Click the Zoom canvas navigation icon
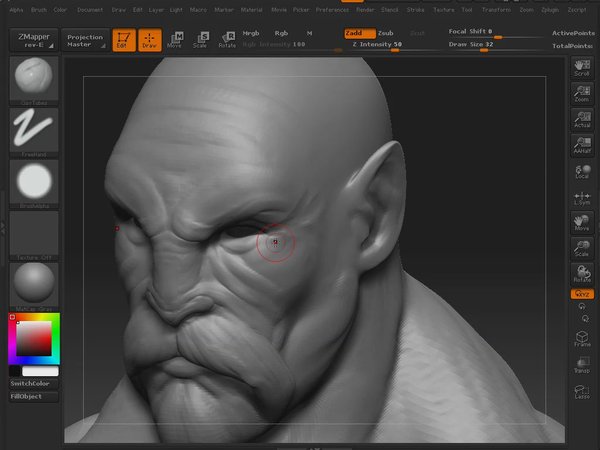Screen dimensions: 600x450 coord(582,93)
